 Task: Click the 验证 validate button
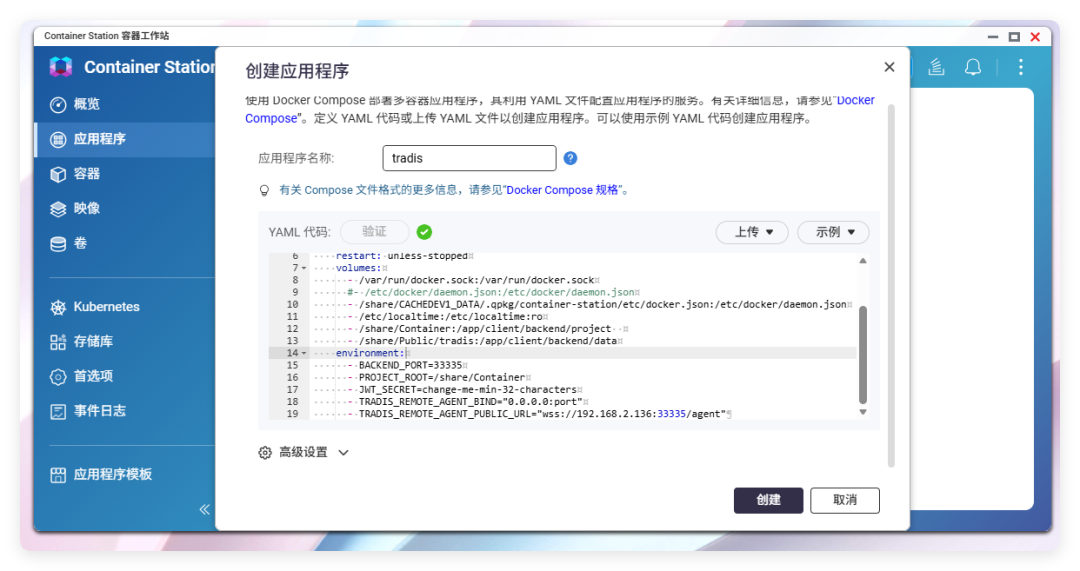375,232
